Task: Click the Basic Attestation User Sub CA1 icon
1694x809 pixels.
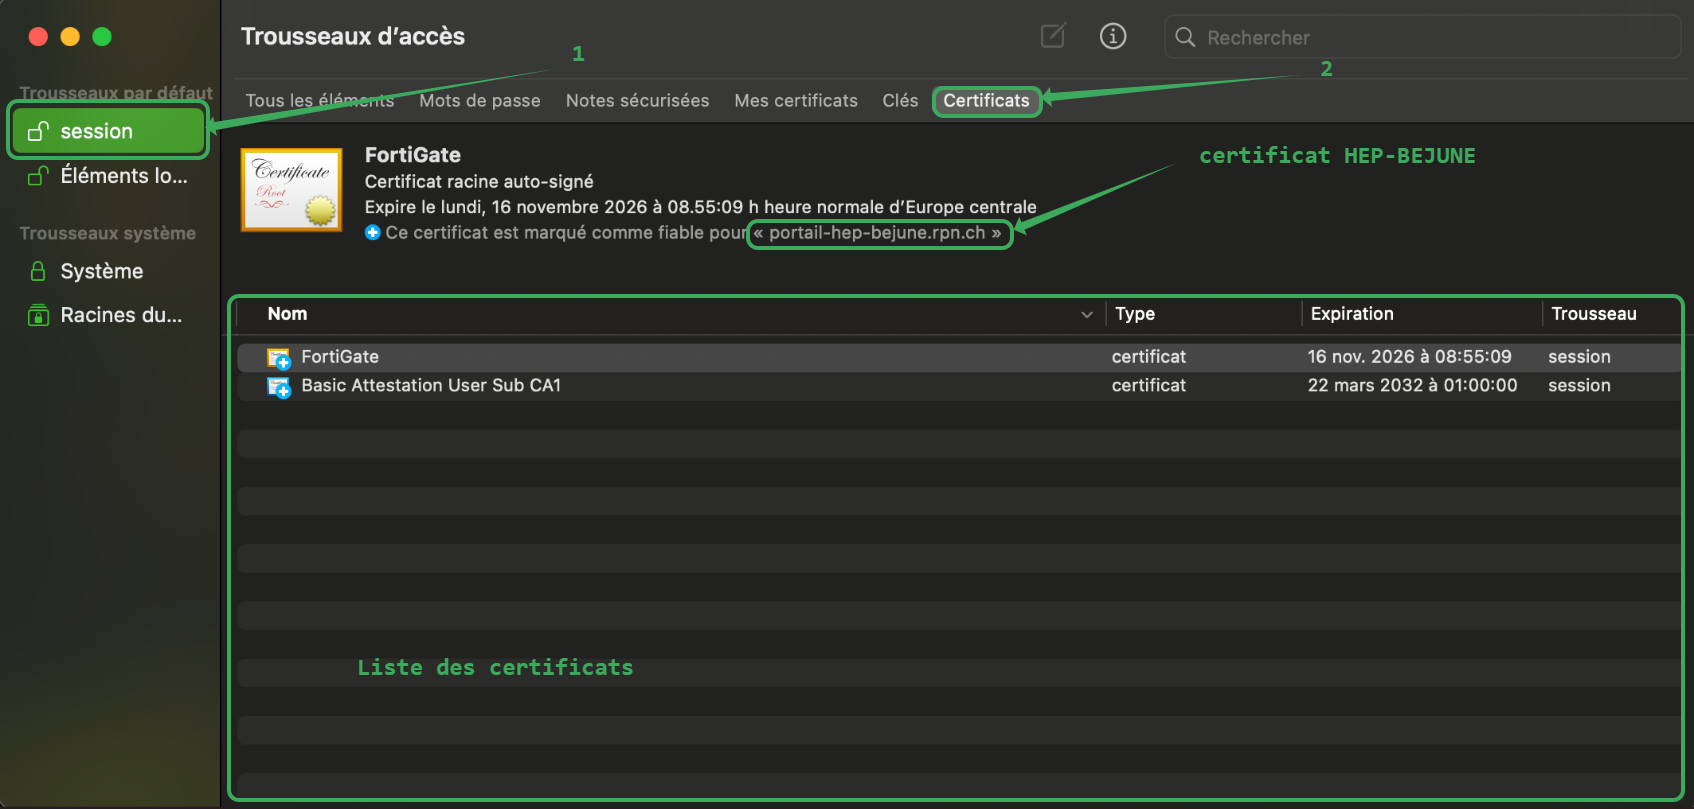Action: (x=278, y=386)
